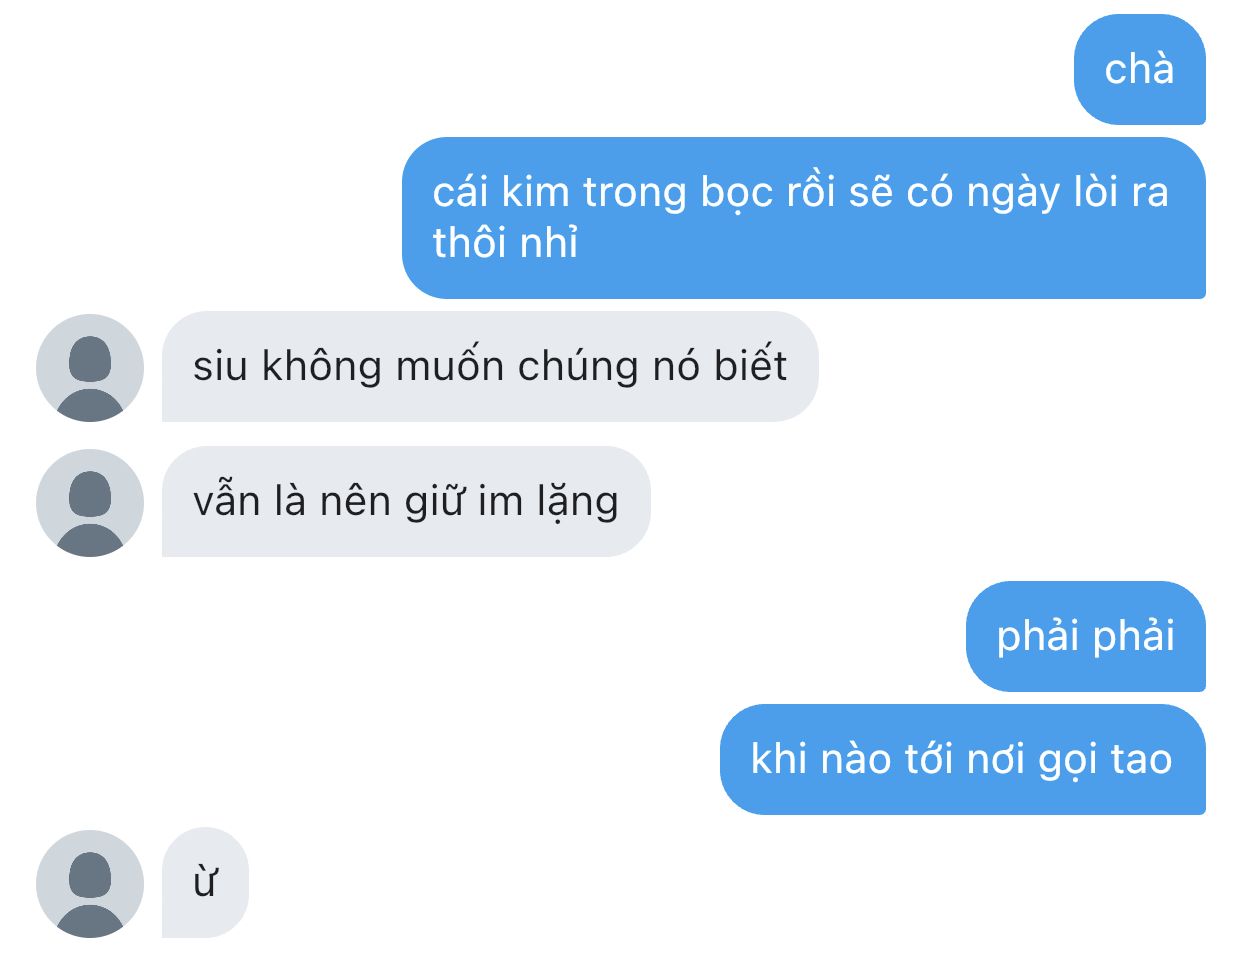1242x966 pixels.
Task: Open contact avatar beside the 'ừ' reply
Action: (90, 883)
